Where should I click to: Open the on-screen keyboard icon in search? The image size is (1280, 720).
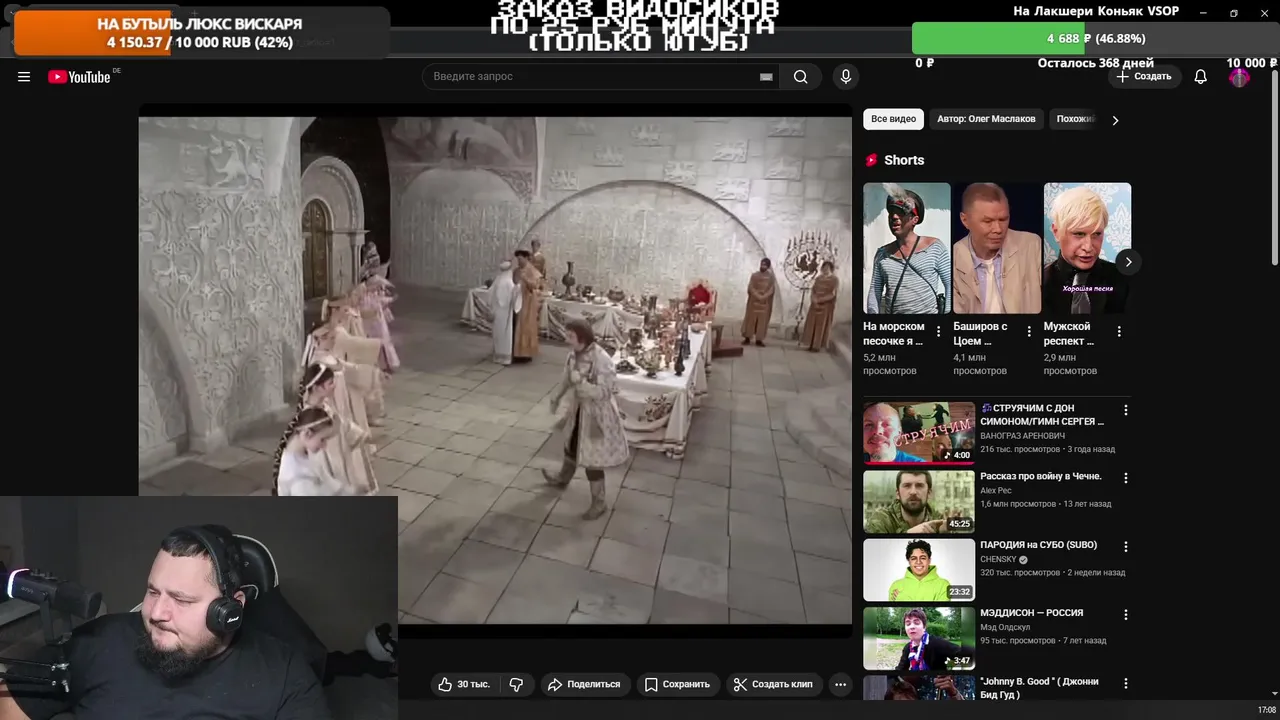tap(766, 77)
